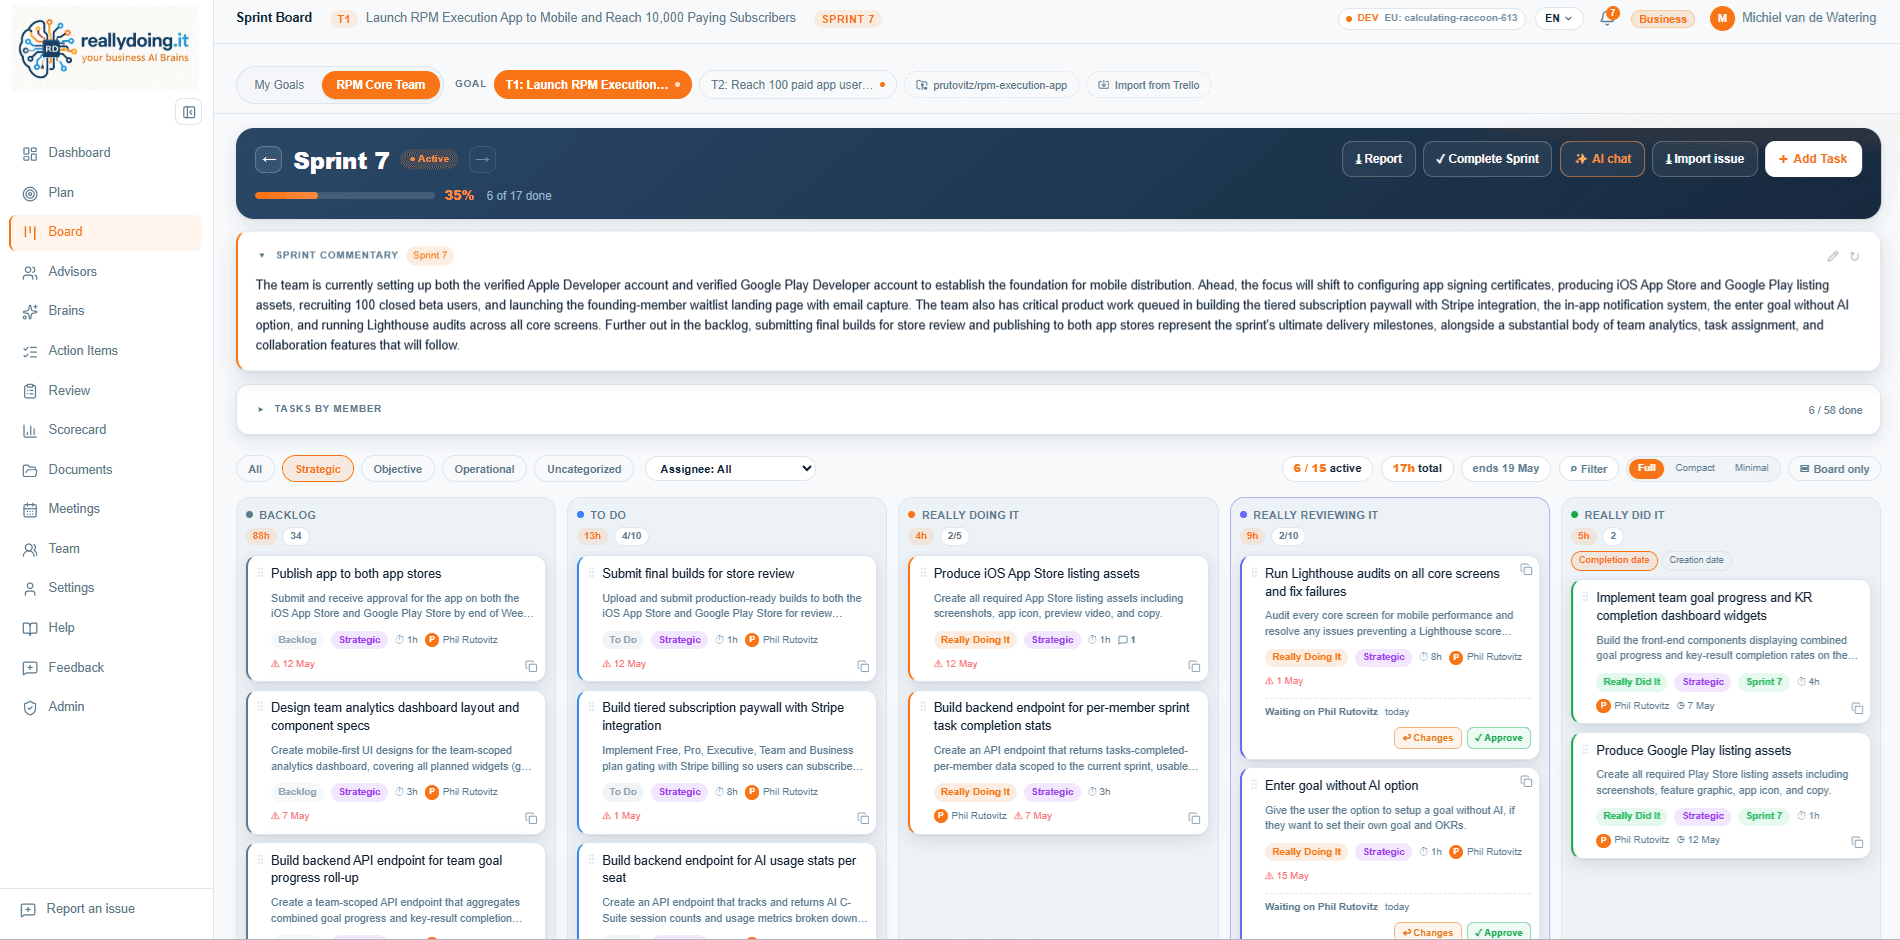
Task: Open the Filter options
Action: (1588, 469)
